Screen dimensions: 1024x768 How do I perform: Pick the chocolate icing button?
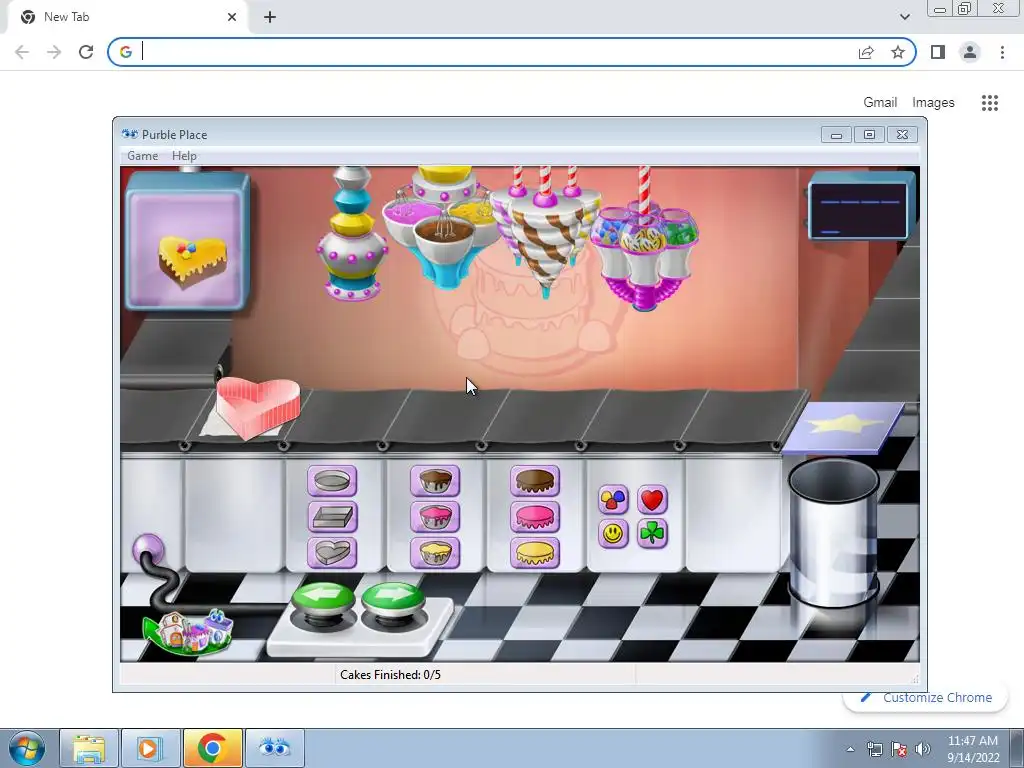[535, 481]
